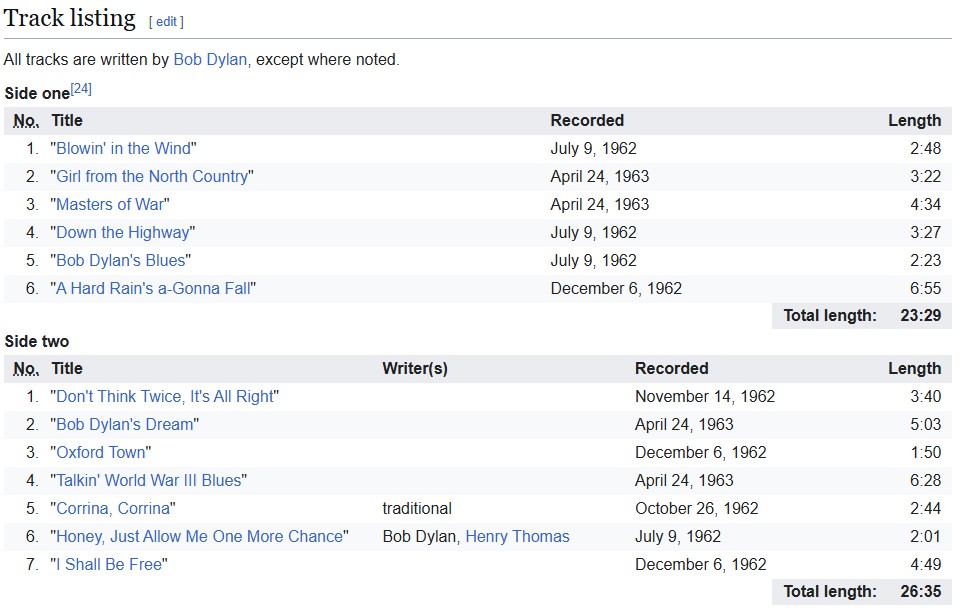Visit Don't Think Twice, It's All Right

165,396
